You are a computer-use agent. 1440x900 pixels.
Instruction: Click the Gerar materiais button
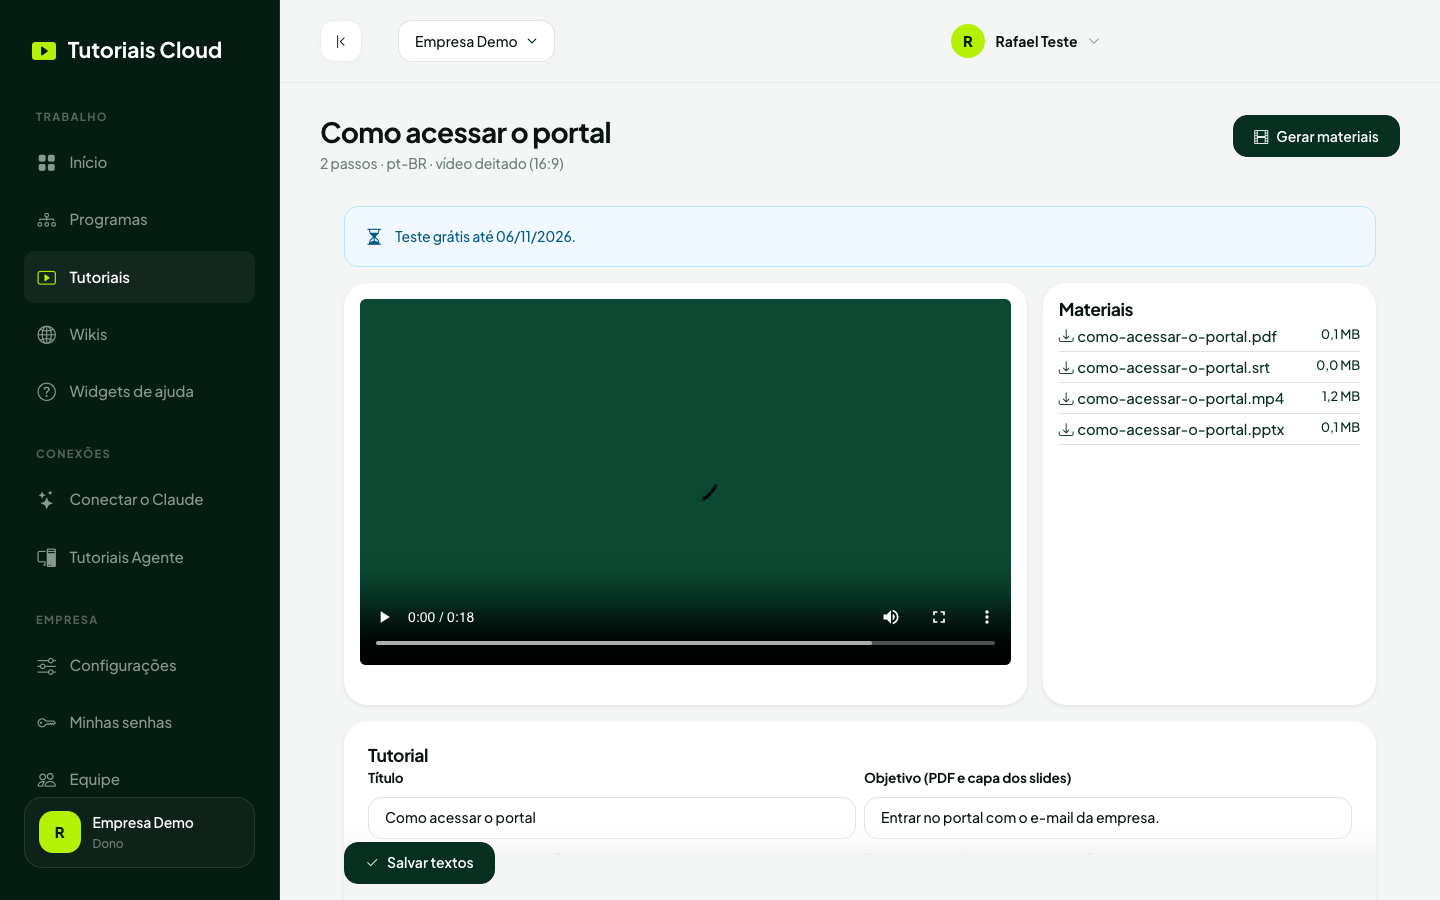pos(1316,136)
